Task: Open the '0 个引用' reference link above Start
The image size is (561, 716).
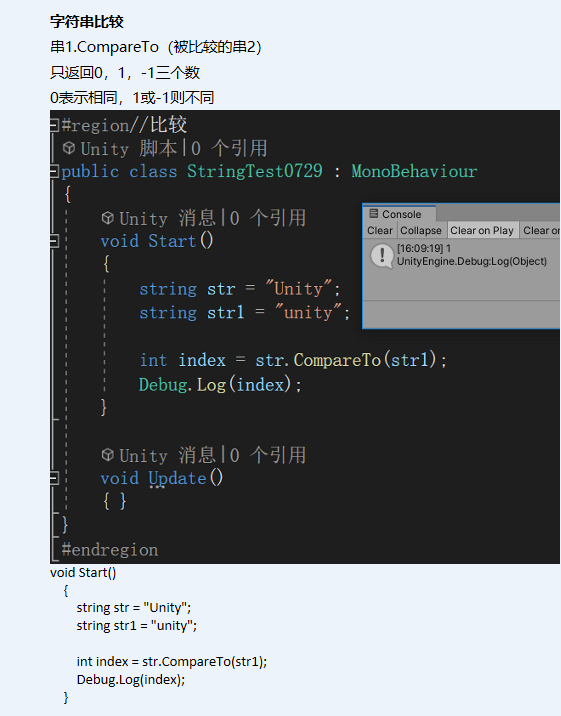Action: [267, 218]
